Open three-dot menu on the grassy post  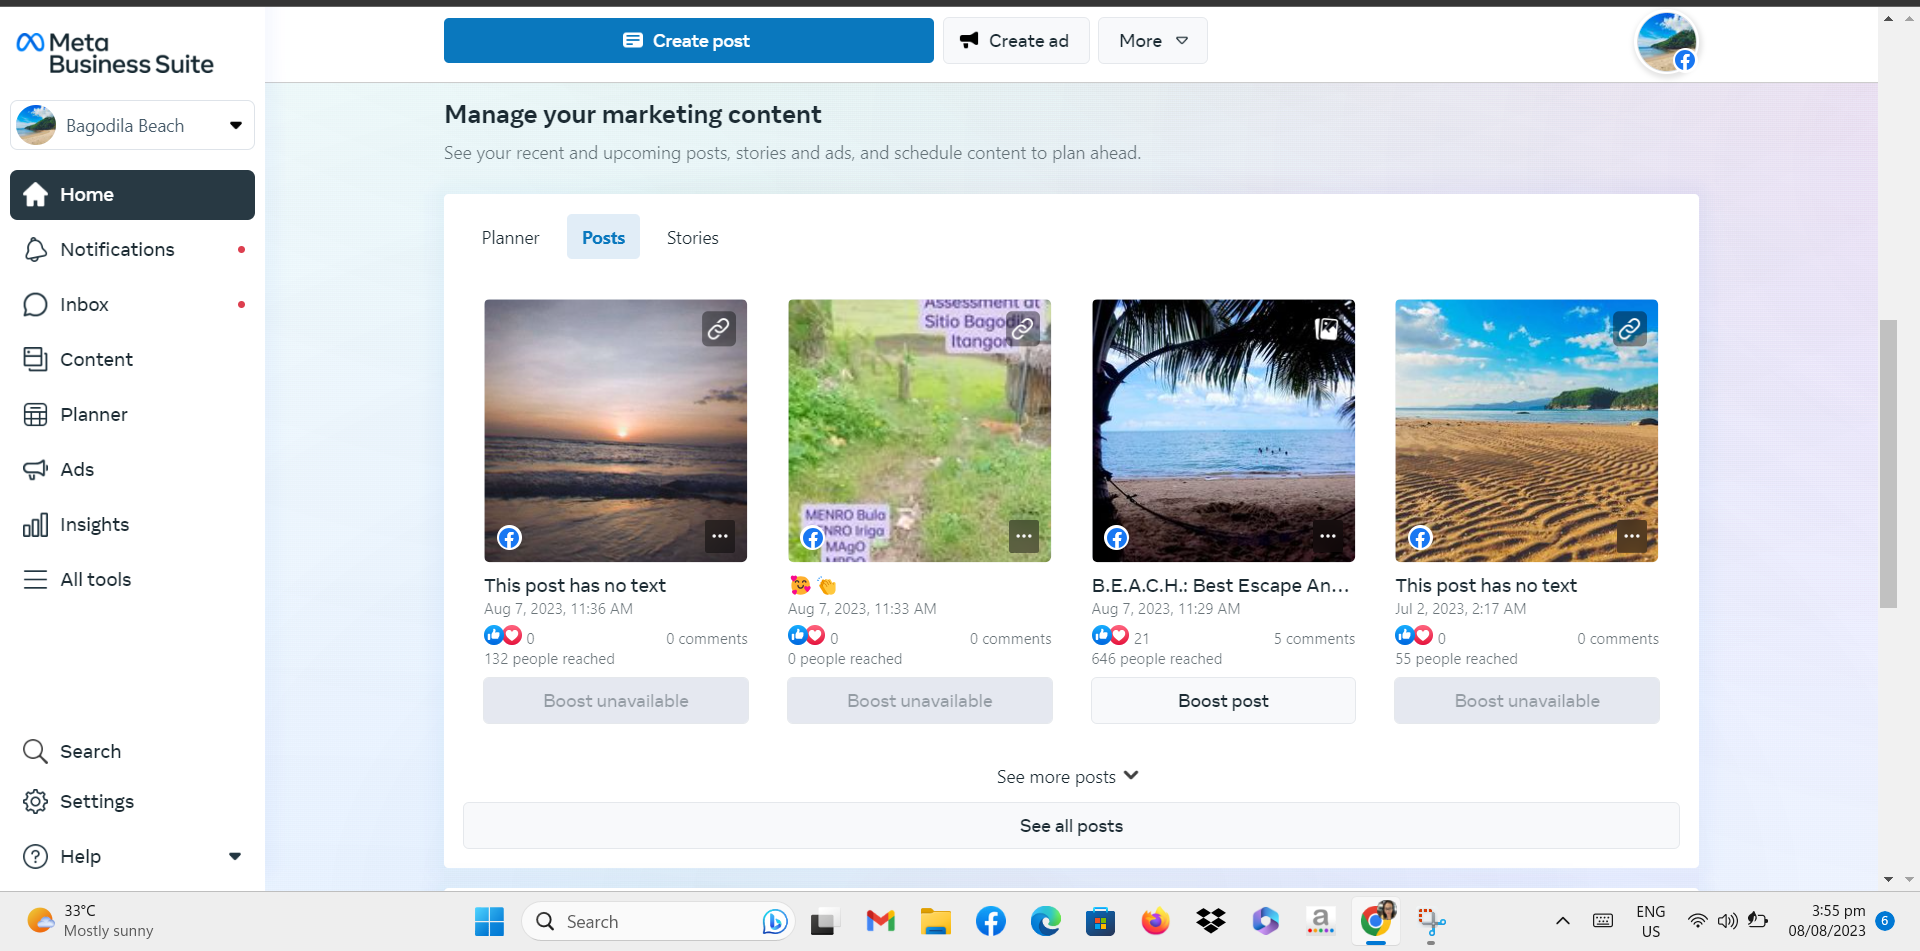[1024, 537]
